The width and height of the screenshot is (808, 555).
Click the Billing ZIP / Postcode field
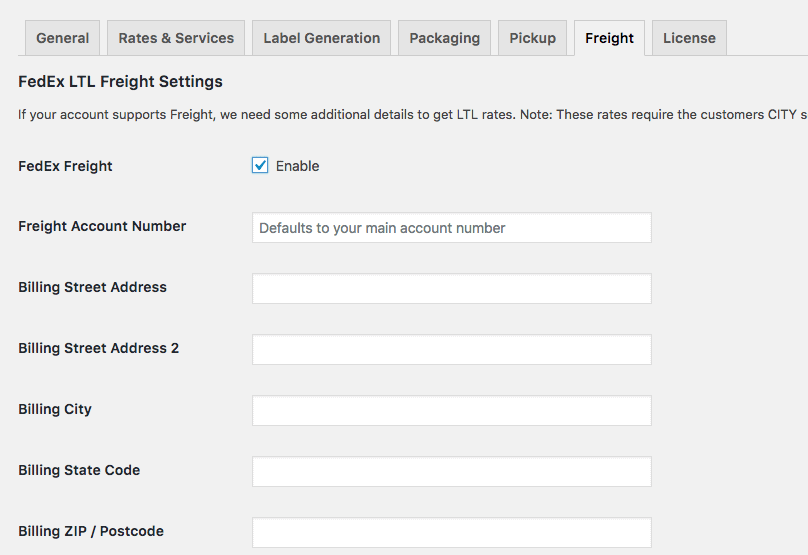point(451,532)
